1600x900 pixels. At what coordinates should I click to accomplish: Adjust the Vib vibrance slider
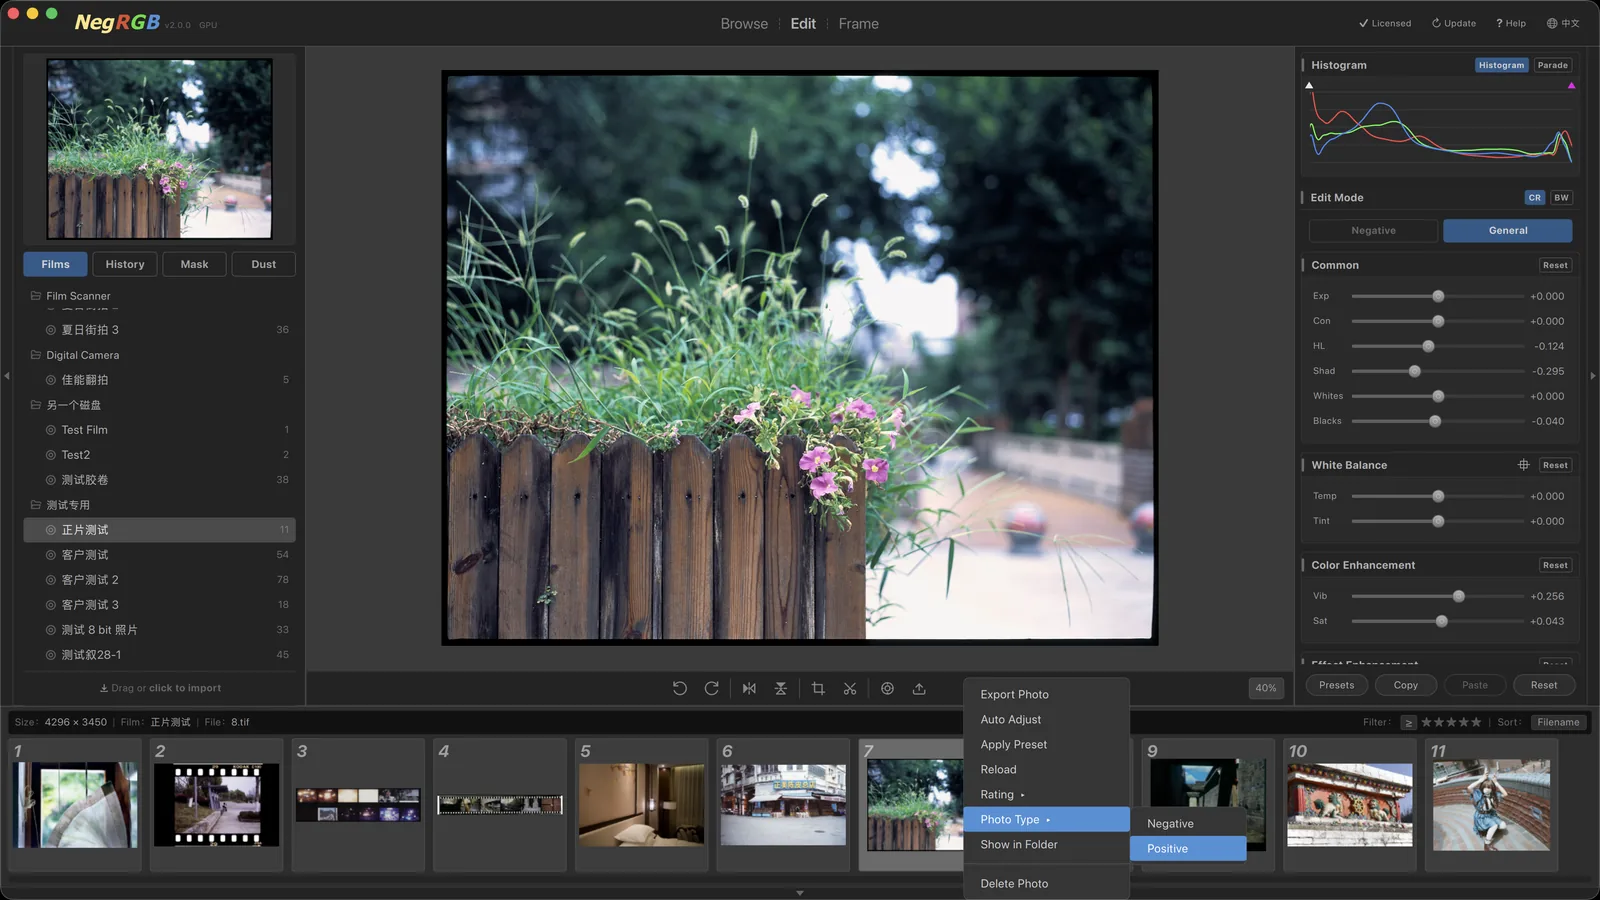pos(1438,596)
